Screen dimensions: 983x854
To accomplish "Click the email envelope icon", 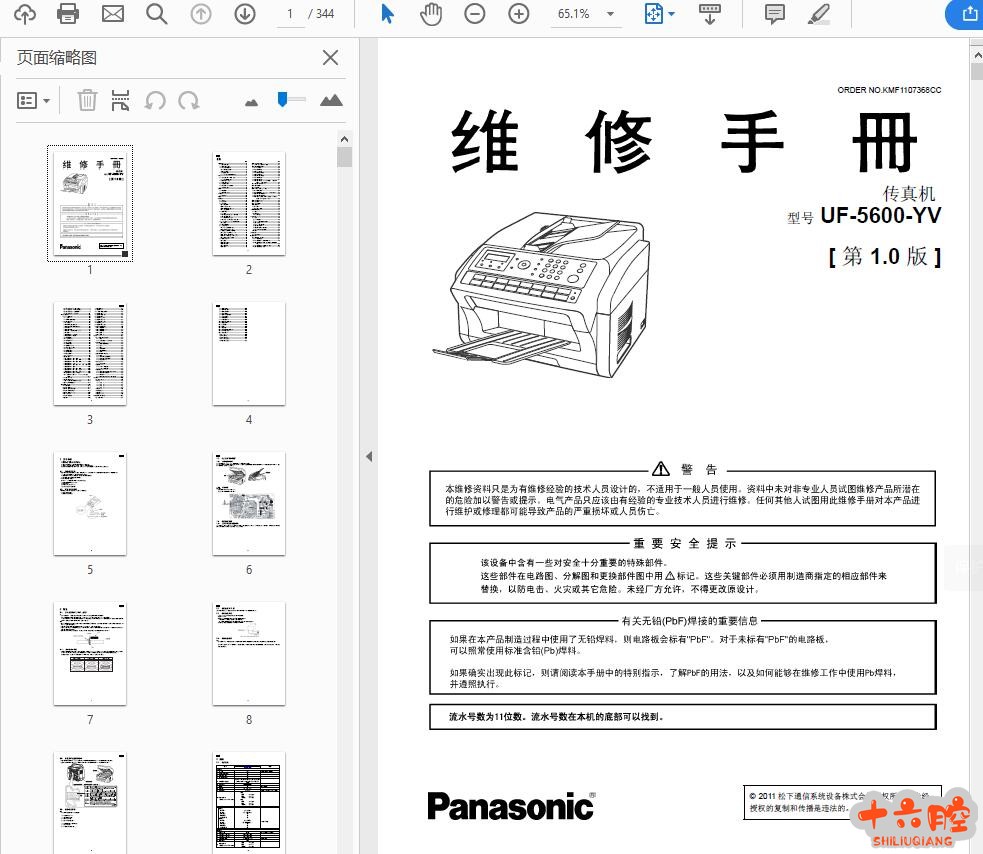I will pos(113,14).
